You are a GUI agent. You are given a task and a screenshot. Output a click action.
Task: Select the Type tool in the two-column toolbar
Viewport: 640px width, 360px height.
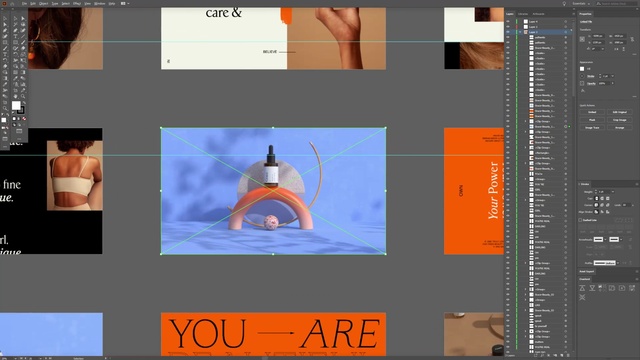tap(15, 36)
